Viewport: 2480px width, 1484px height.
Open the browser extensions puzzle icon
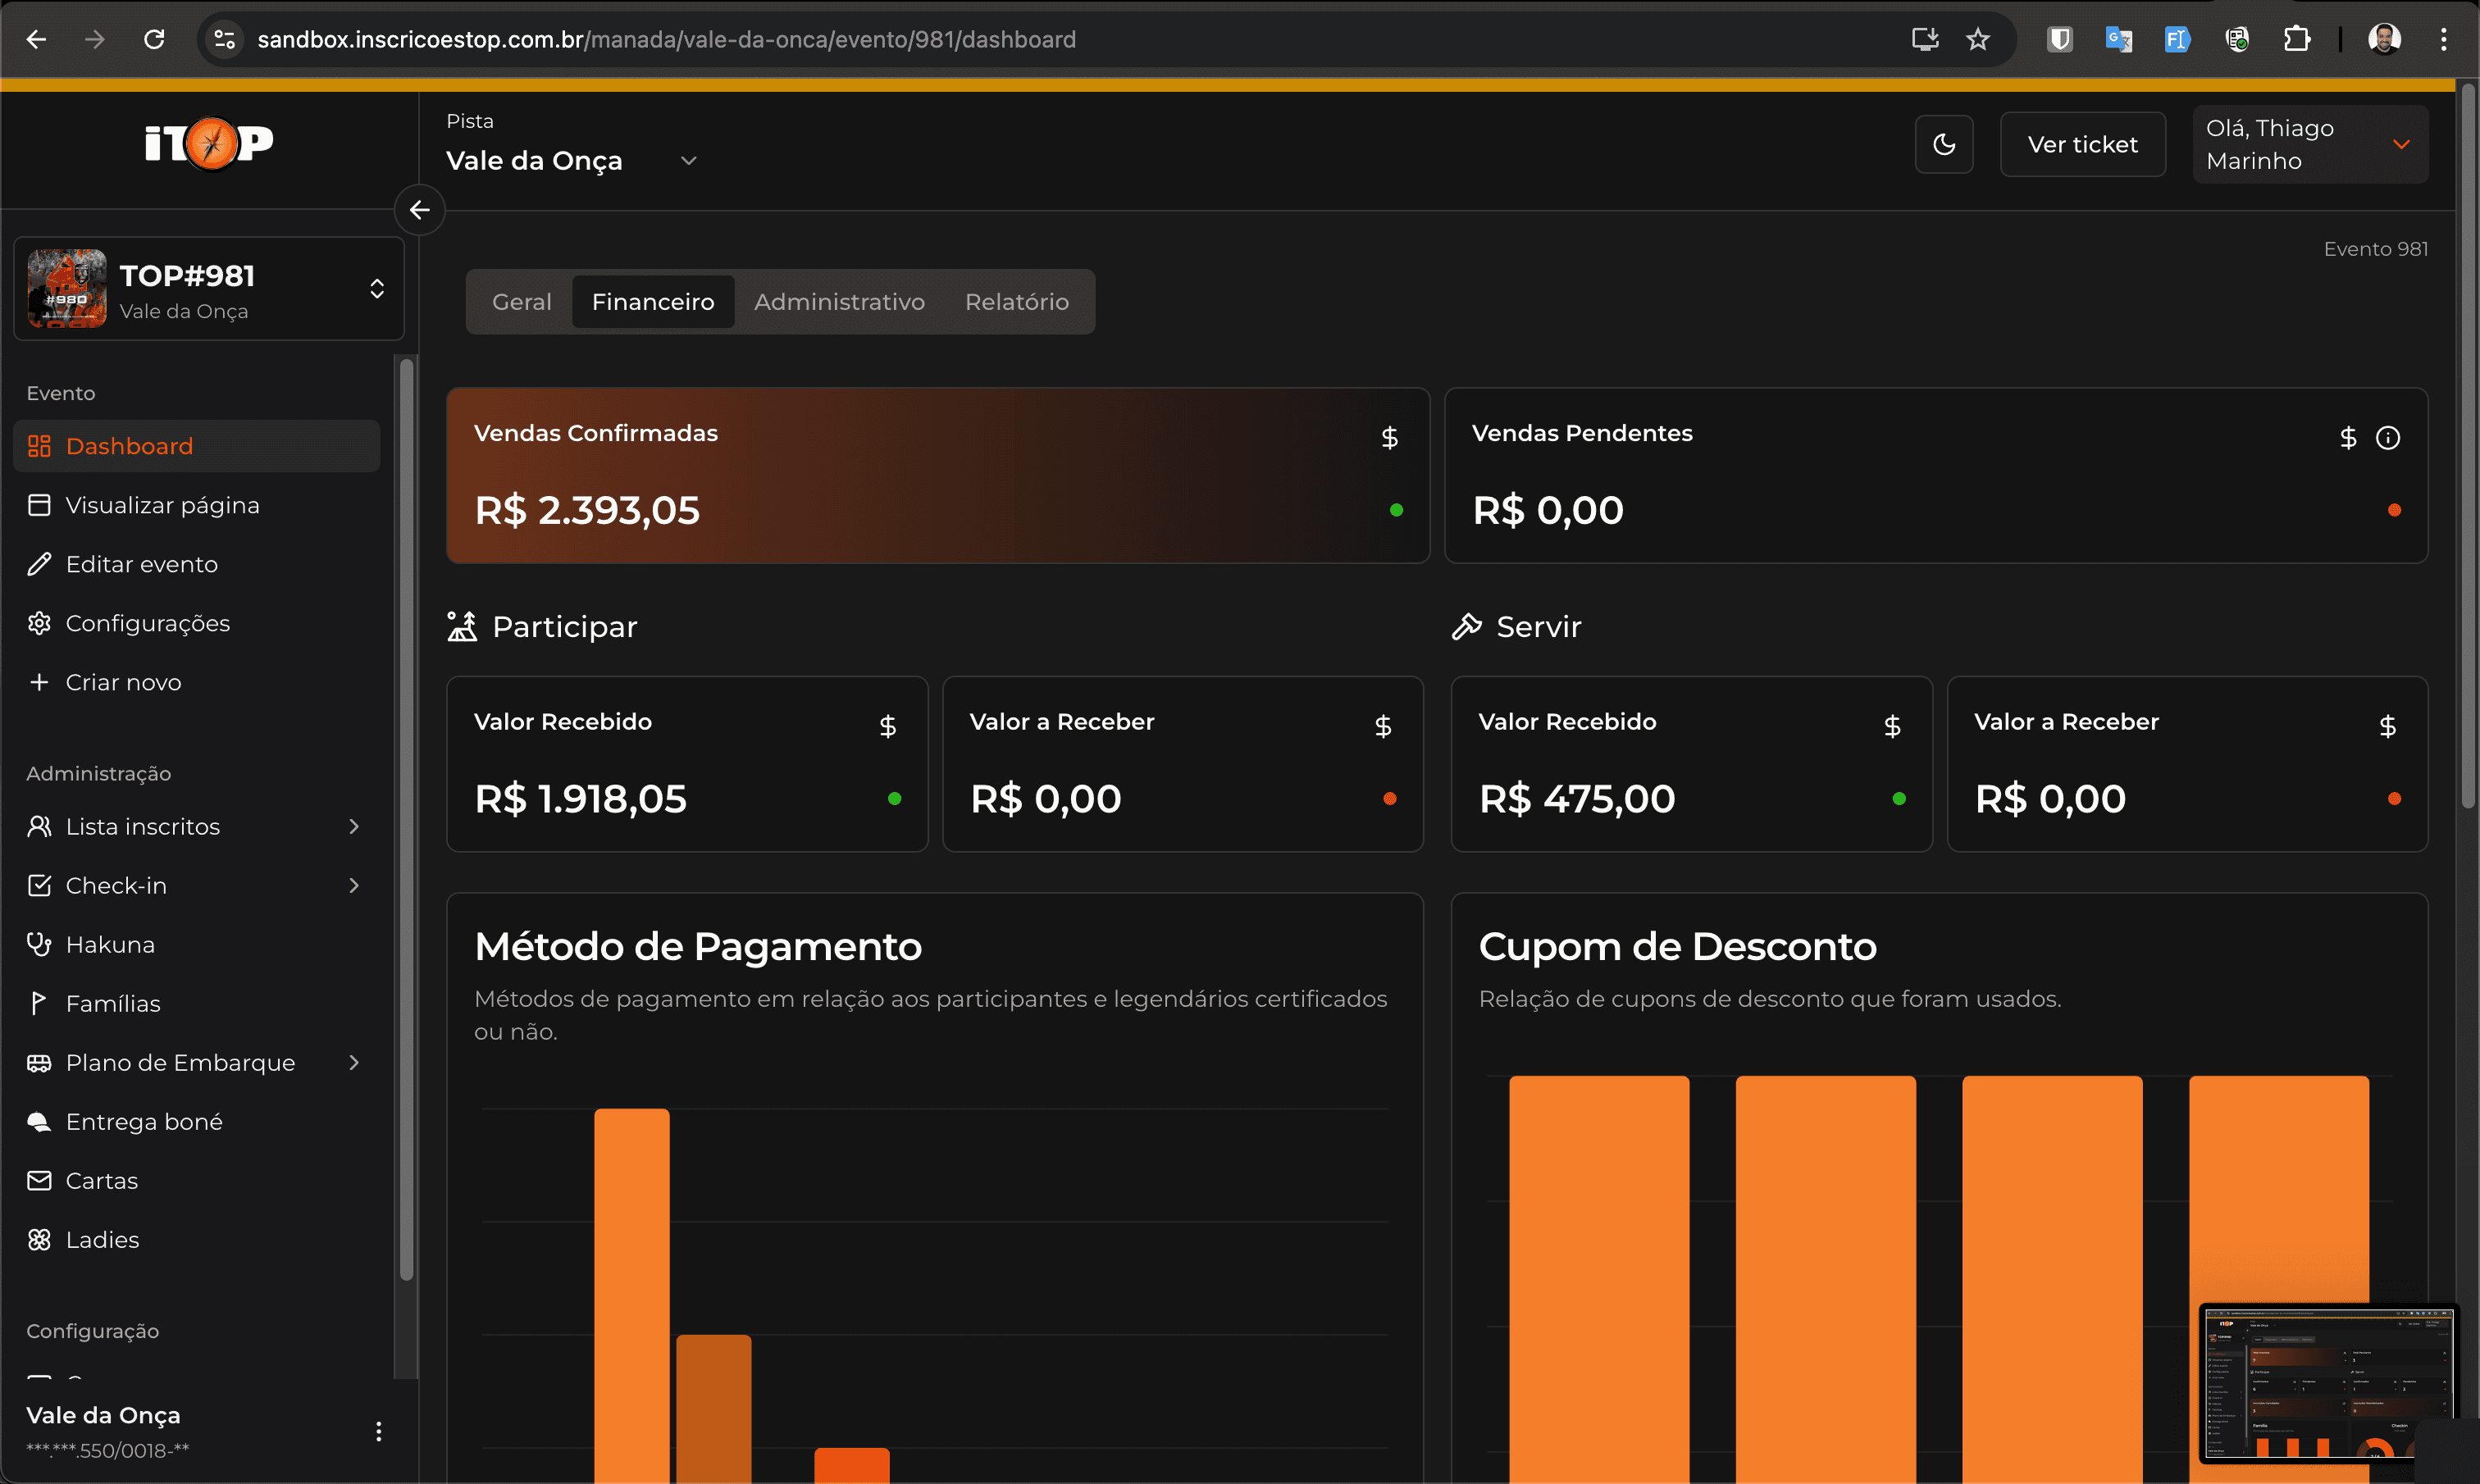pos(2297,39)
